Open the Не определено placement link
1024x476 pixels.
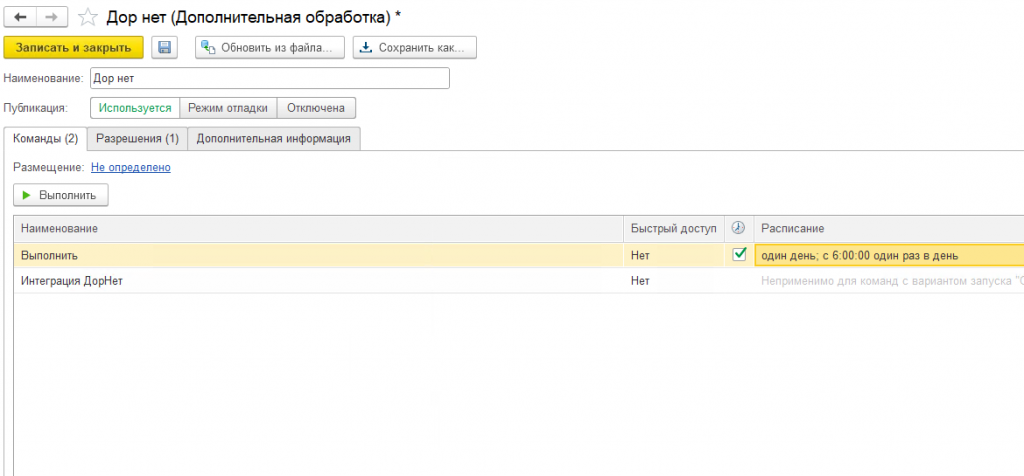[x=131, y=167]
